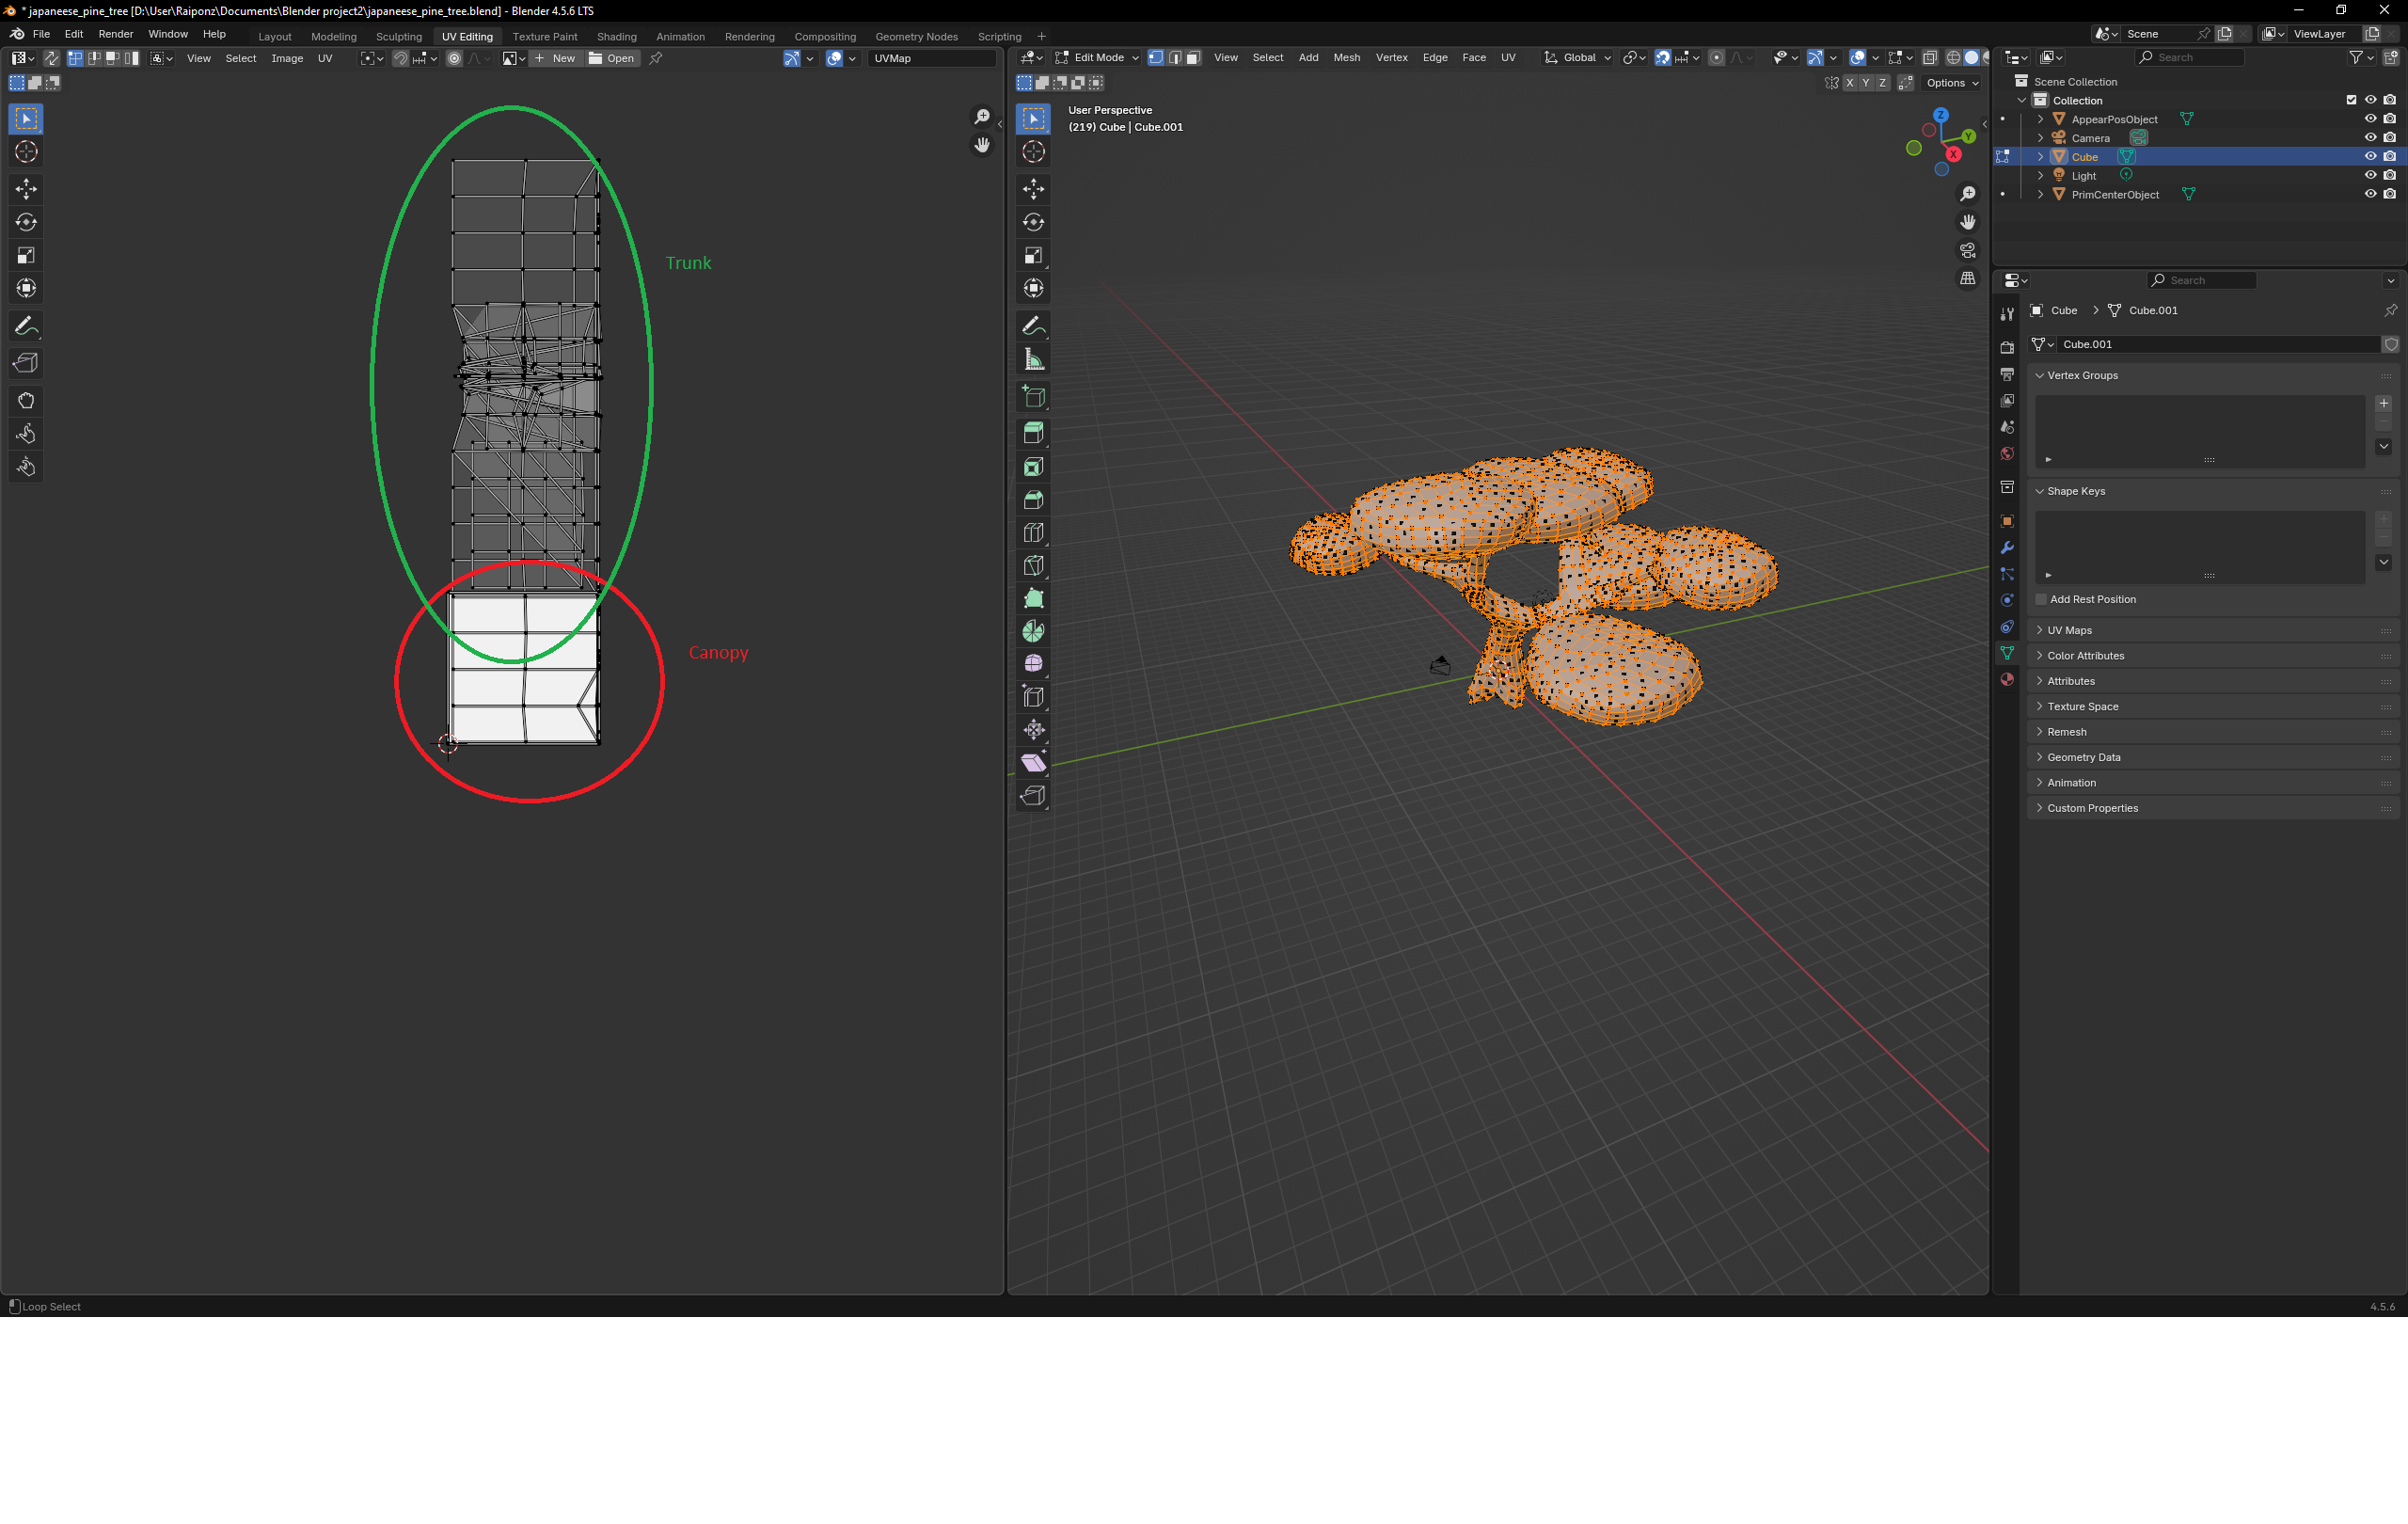Toggle viewport visibility of the Light object
This screenshot has height=1524, width=2408.
click(x=2369, y=175)
